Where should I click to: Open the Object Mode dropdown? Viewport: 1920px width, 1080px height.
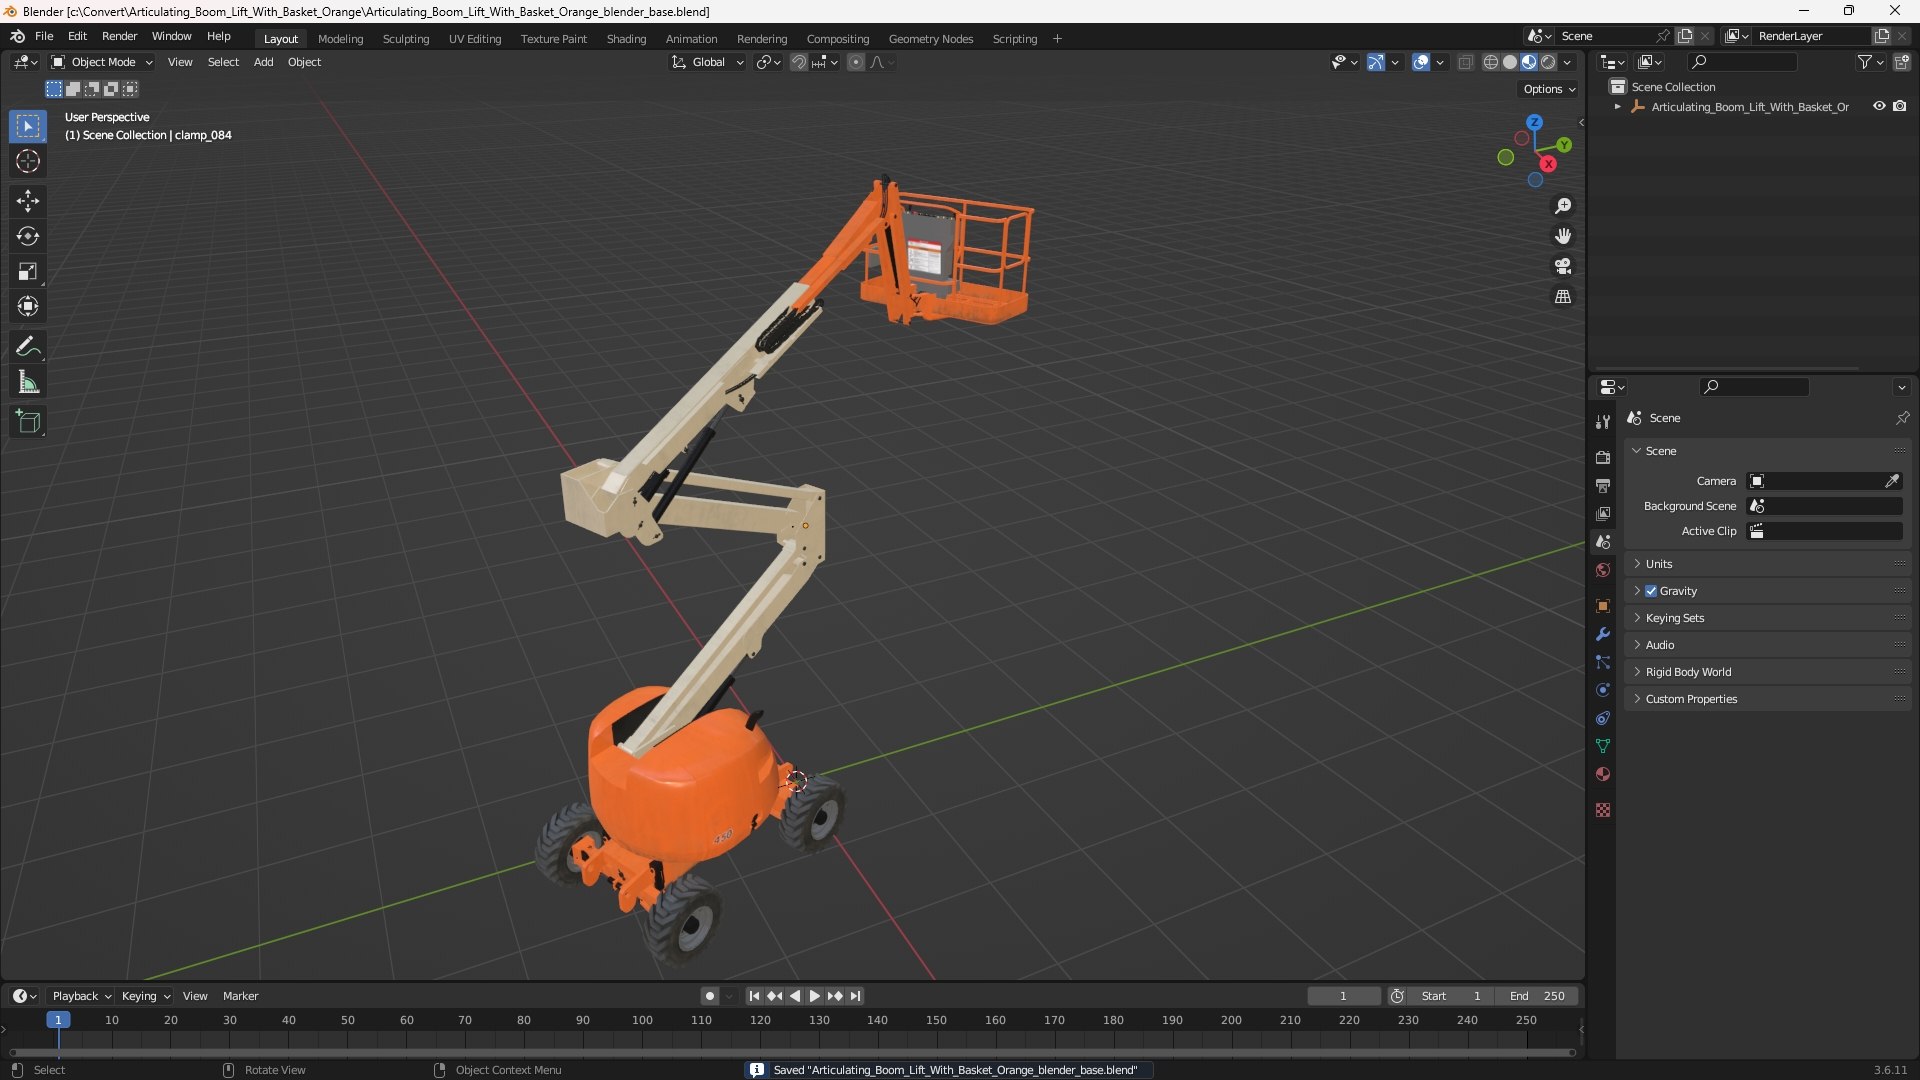[102, 62]
